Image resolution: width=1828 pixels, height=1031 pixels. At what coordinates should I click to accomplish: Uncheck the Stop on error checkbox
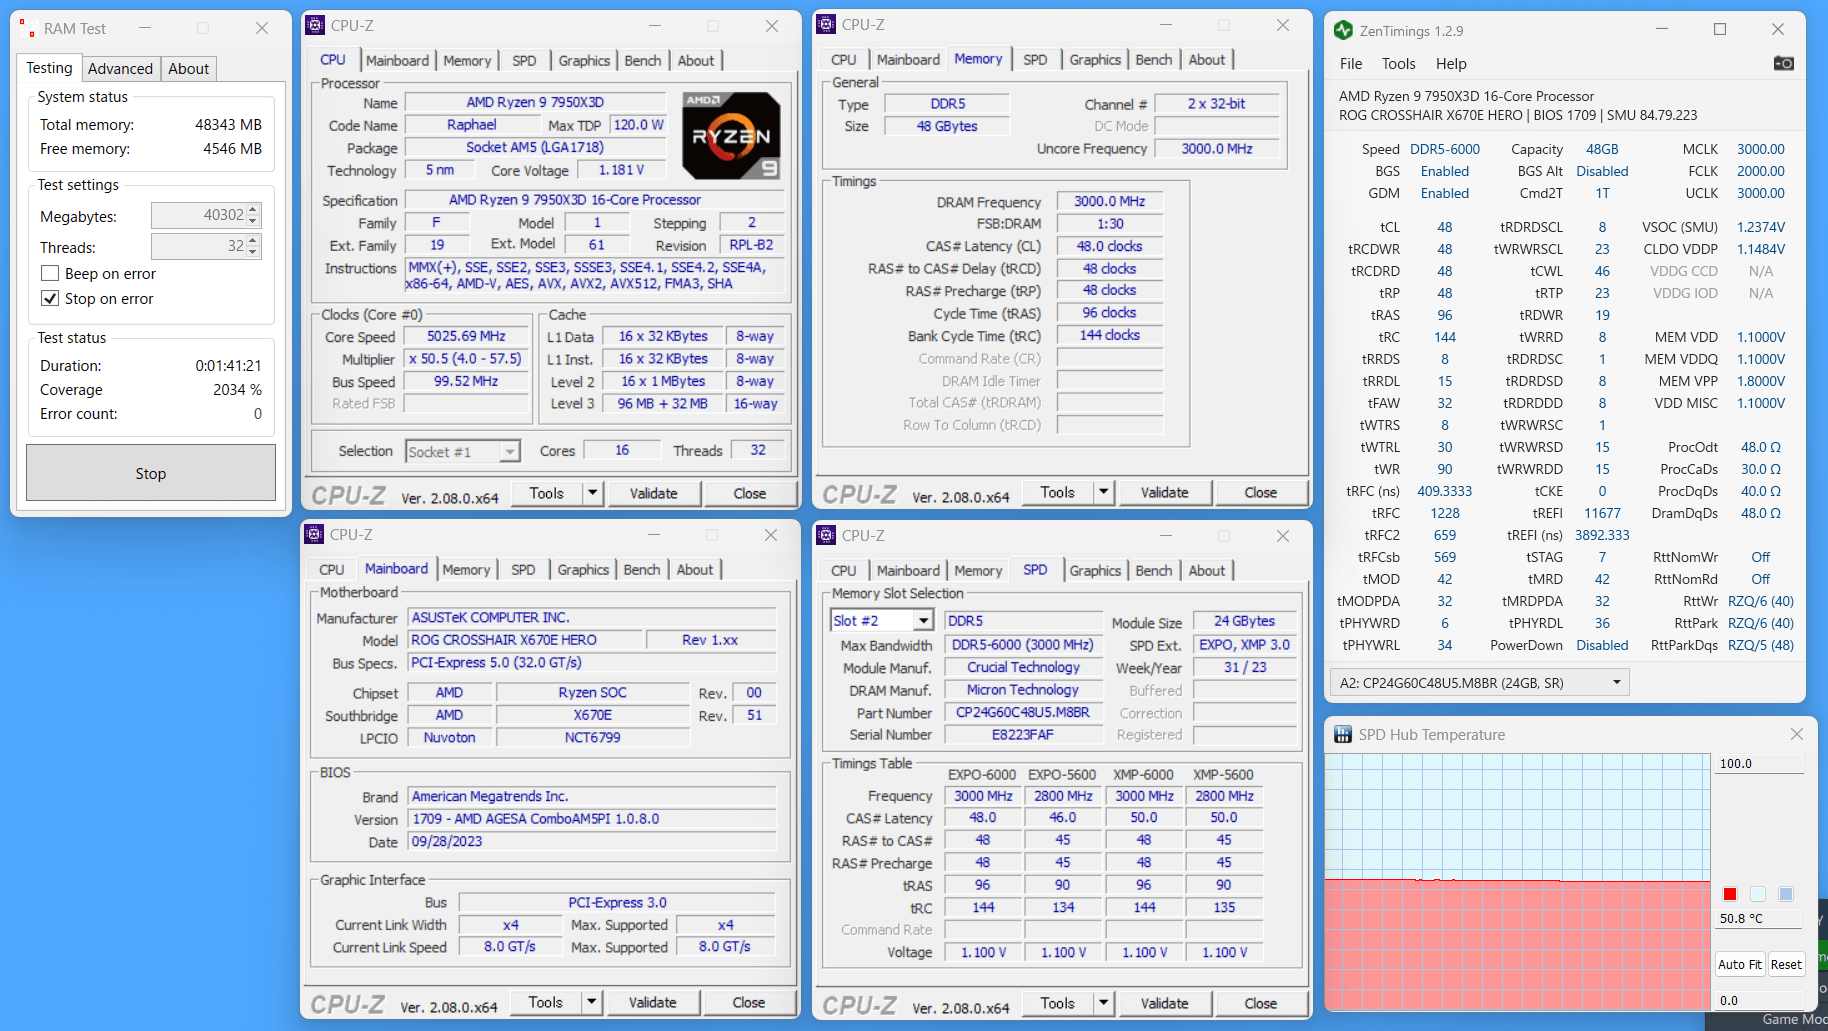[50, 298]
